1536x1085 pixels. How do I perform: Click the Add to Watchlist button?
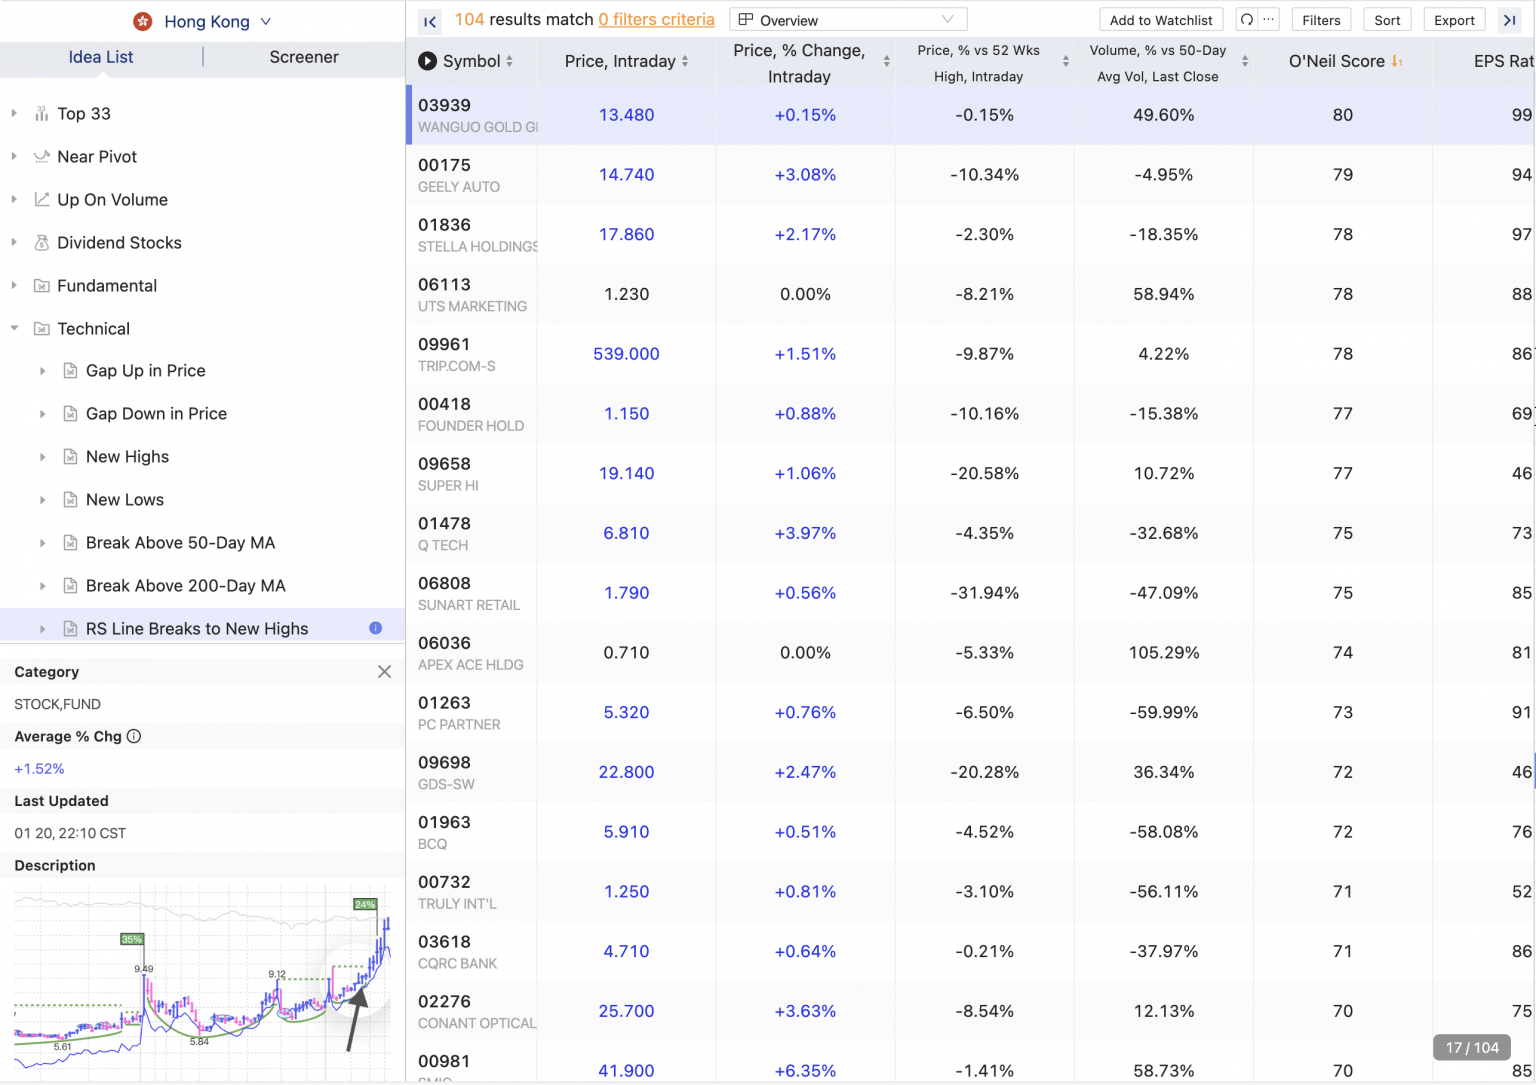[1161, 19]
